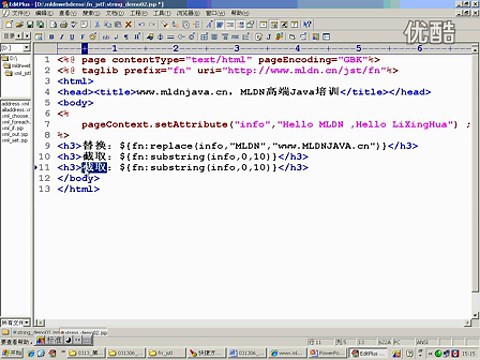The height and width of the screenshot is (360, 480).
Task: Click the horizontal scrollbar left arrow
Action: [x=40, y=323]
